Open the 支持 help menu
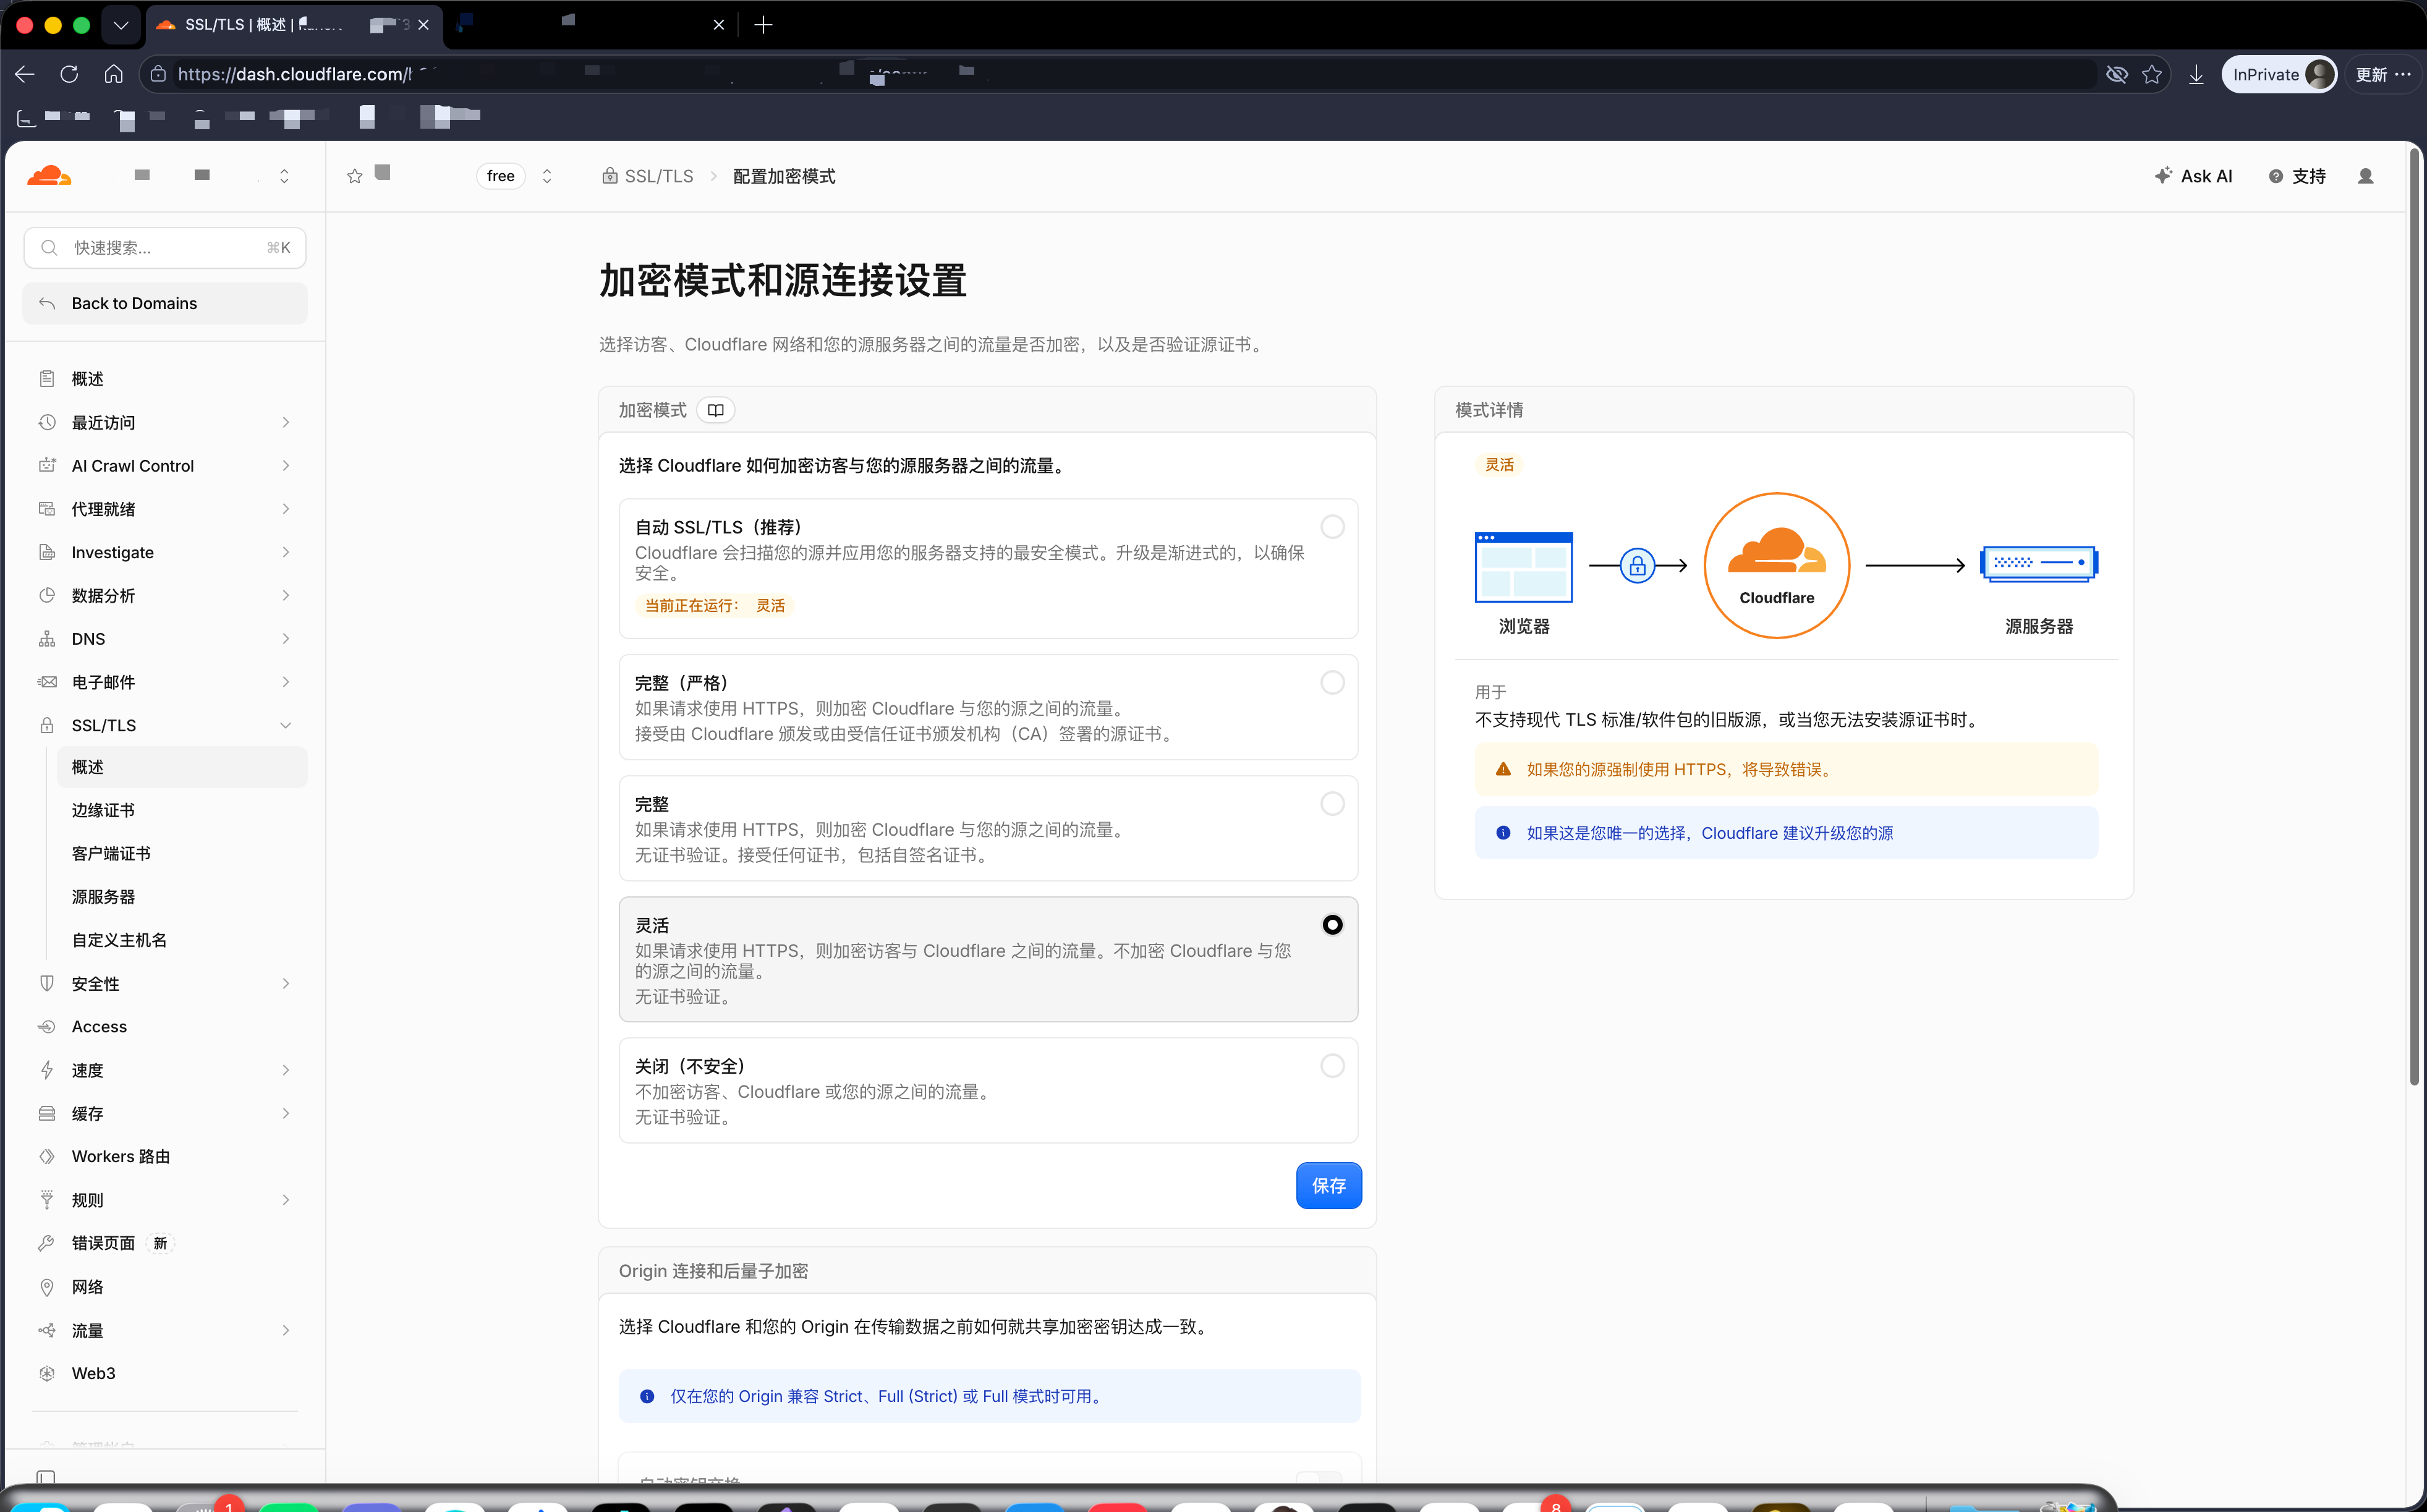 pyautogui.click(x=2297, y=176)
